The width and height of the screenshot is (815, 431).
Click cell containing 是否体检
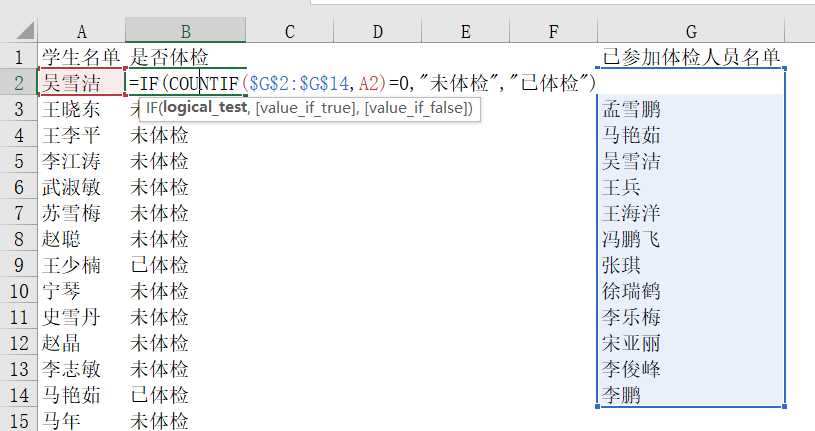pyautogui.click(x=185, y=56)
